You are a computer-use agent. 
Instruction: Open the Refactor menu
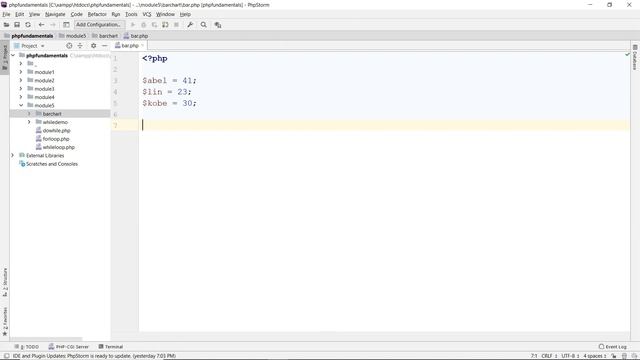coord(97,14)
